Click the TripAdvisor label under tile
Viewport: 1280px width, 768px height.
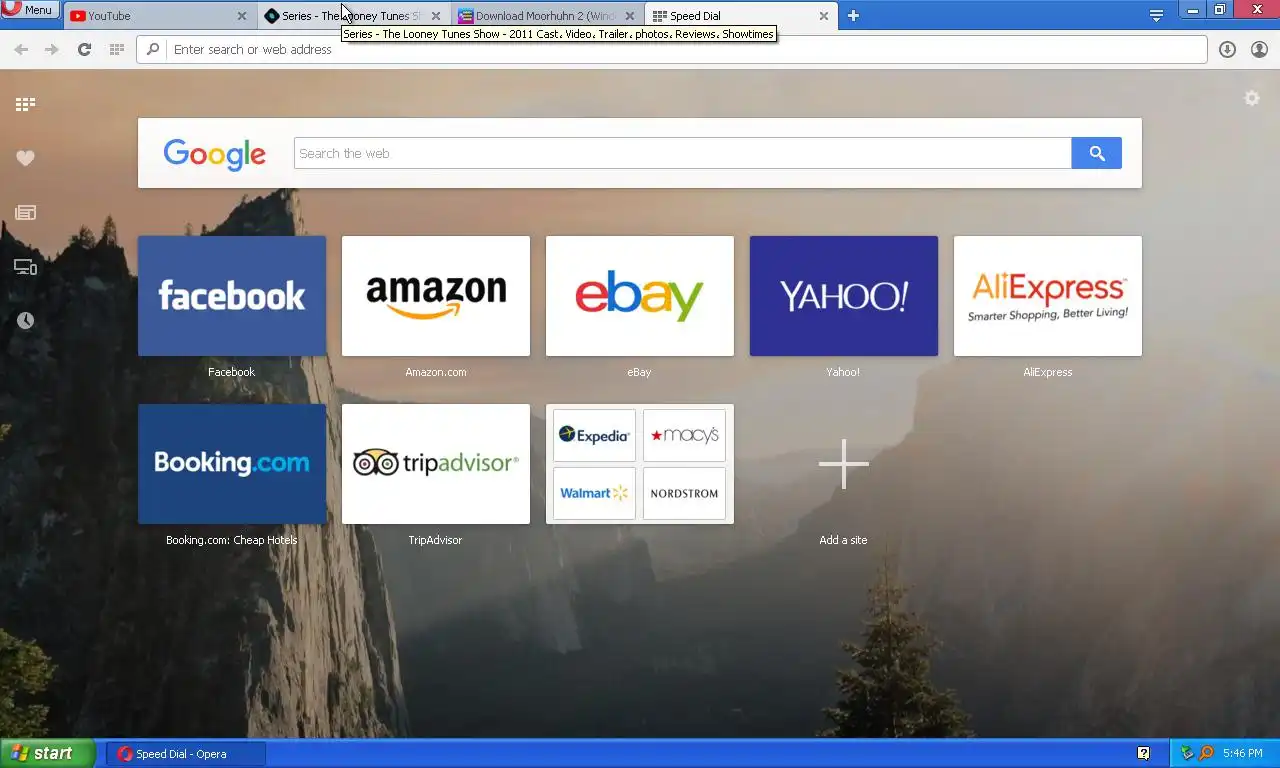tap(436, 540)
